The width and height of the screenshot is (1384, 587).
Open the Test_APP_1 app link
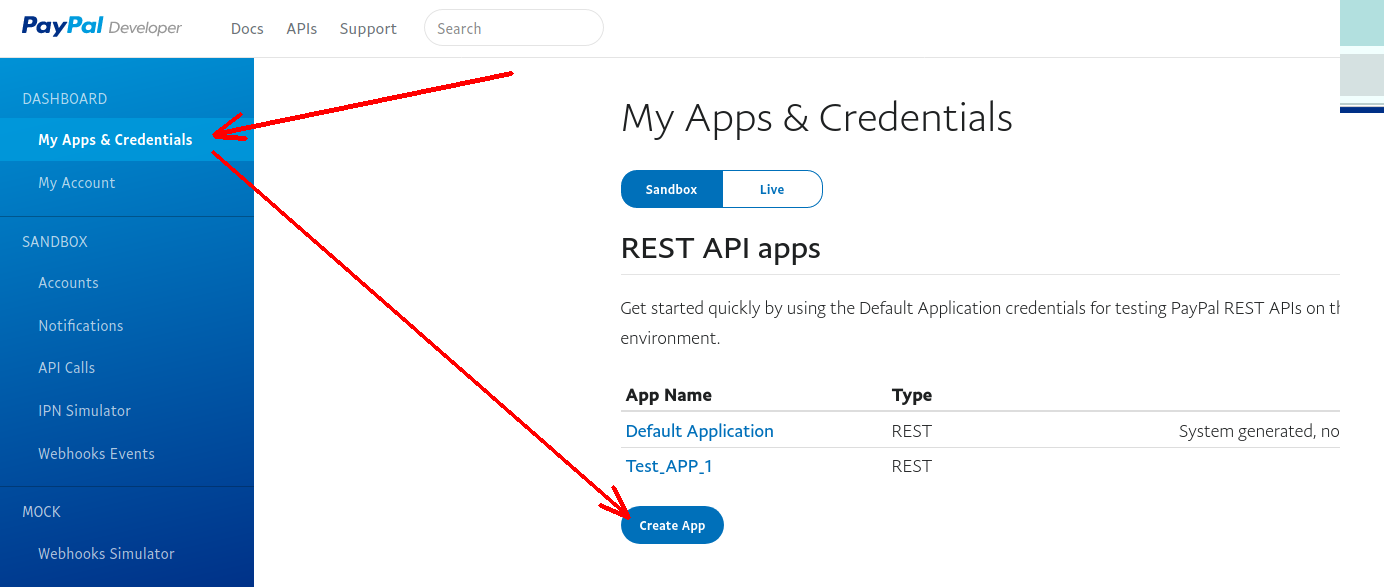click(x=669, y=466)
